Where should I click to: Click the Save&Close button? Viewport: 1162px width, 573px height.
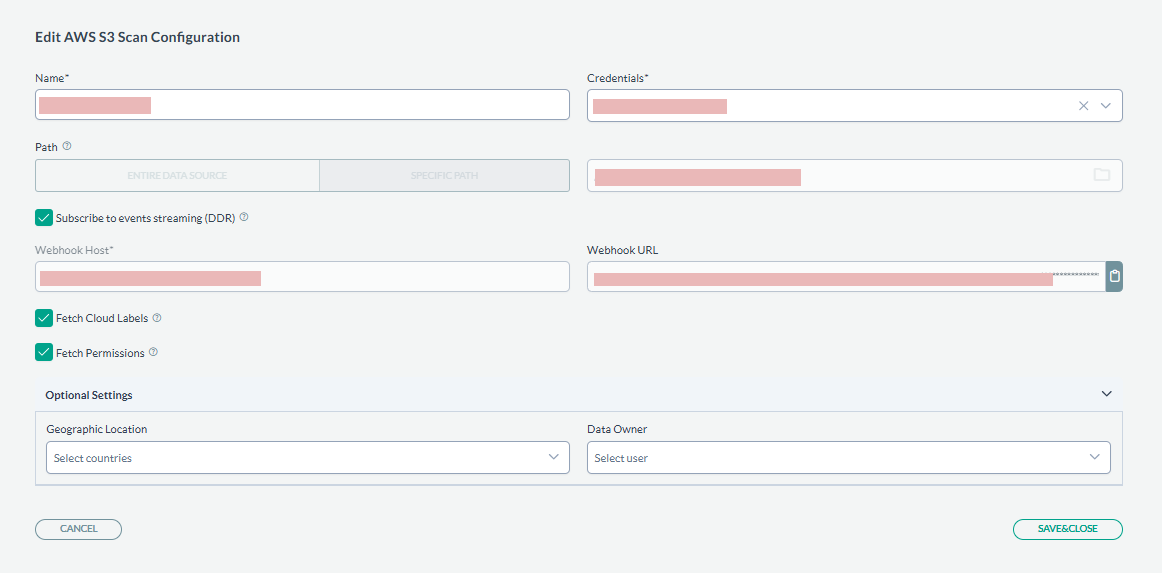point(1067,529)
